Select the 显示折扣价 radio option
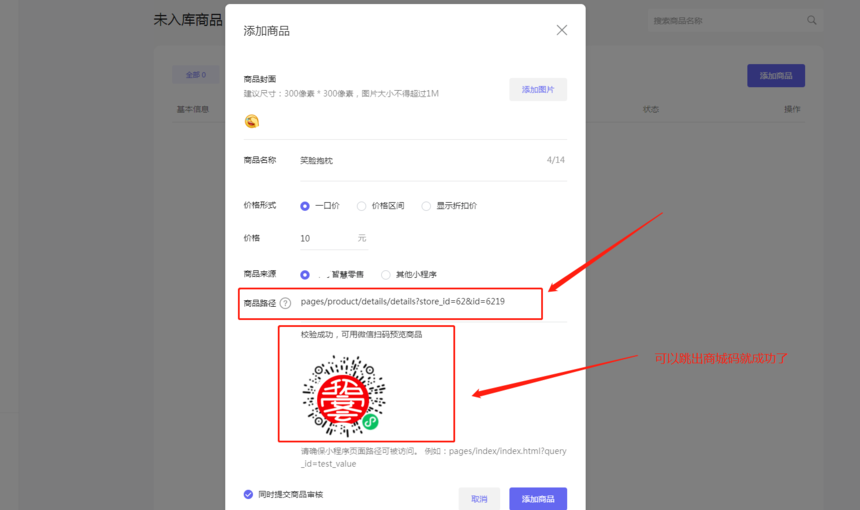860x510 pixels. (426, 206)
